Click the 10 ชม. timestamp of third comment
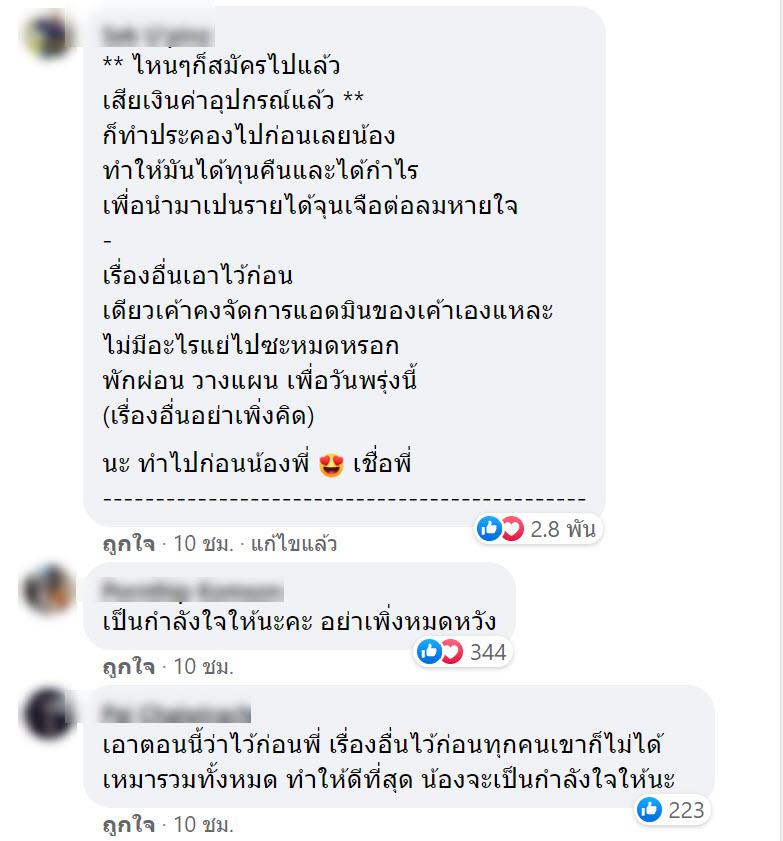The image size is (783, 841). click(204, 824)
